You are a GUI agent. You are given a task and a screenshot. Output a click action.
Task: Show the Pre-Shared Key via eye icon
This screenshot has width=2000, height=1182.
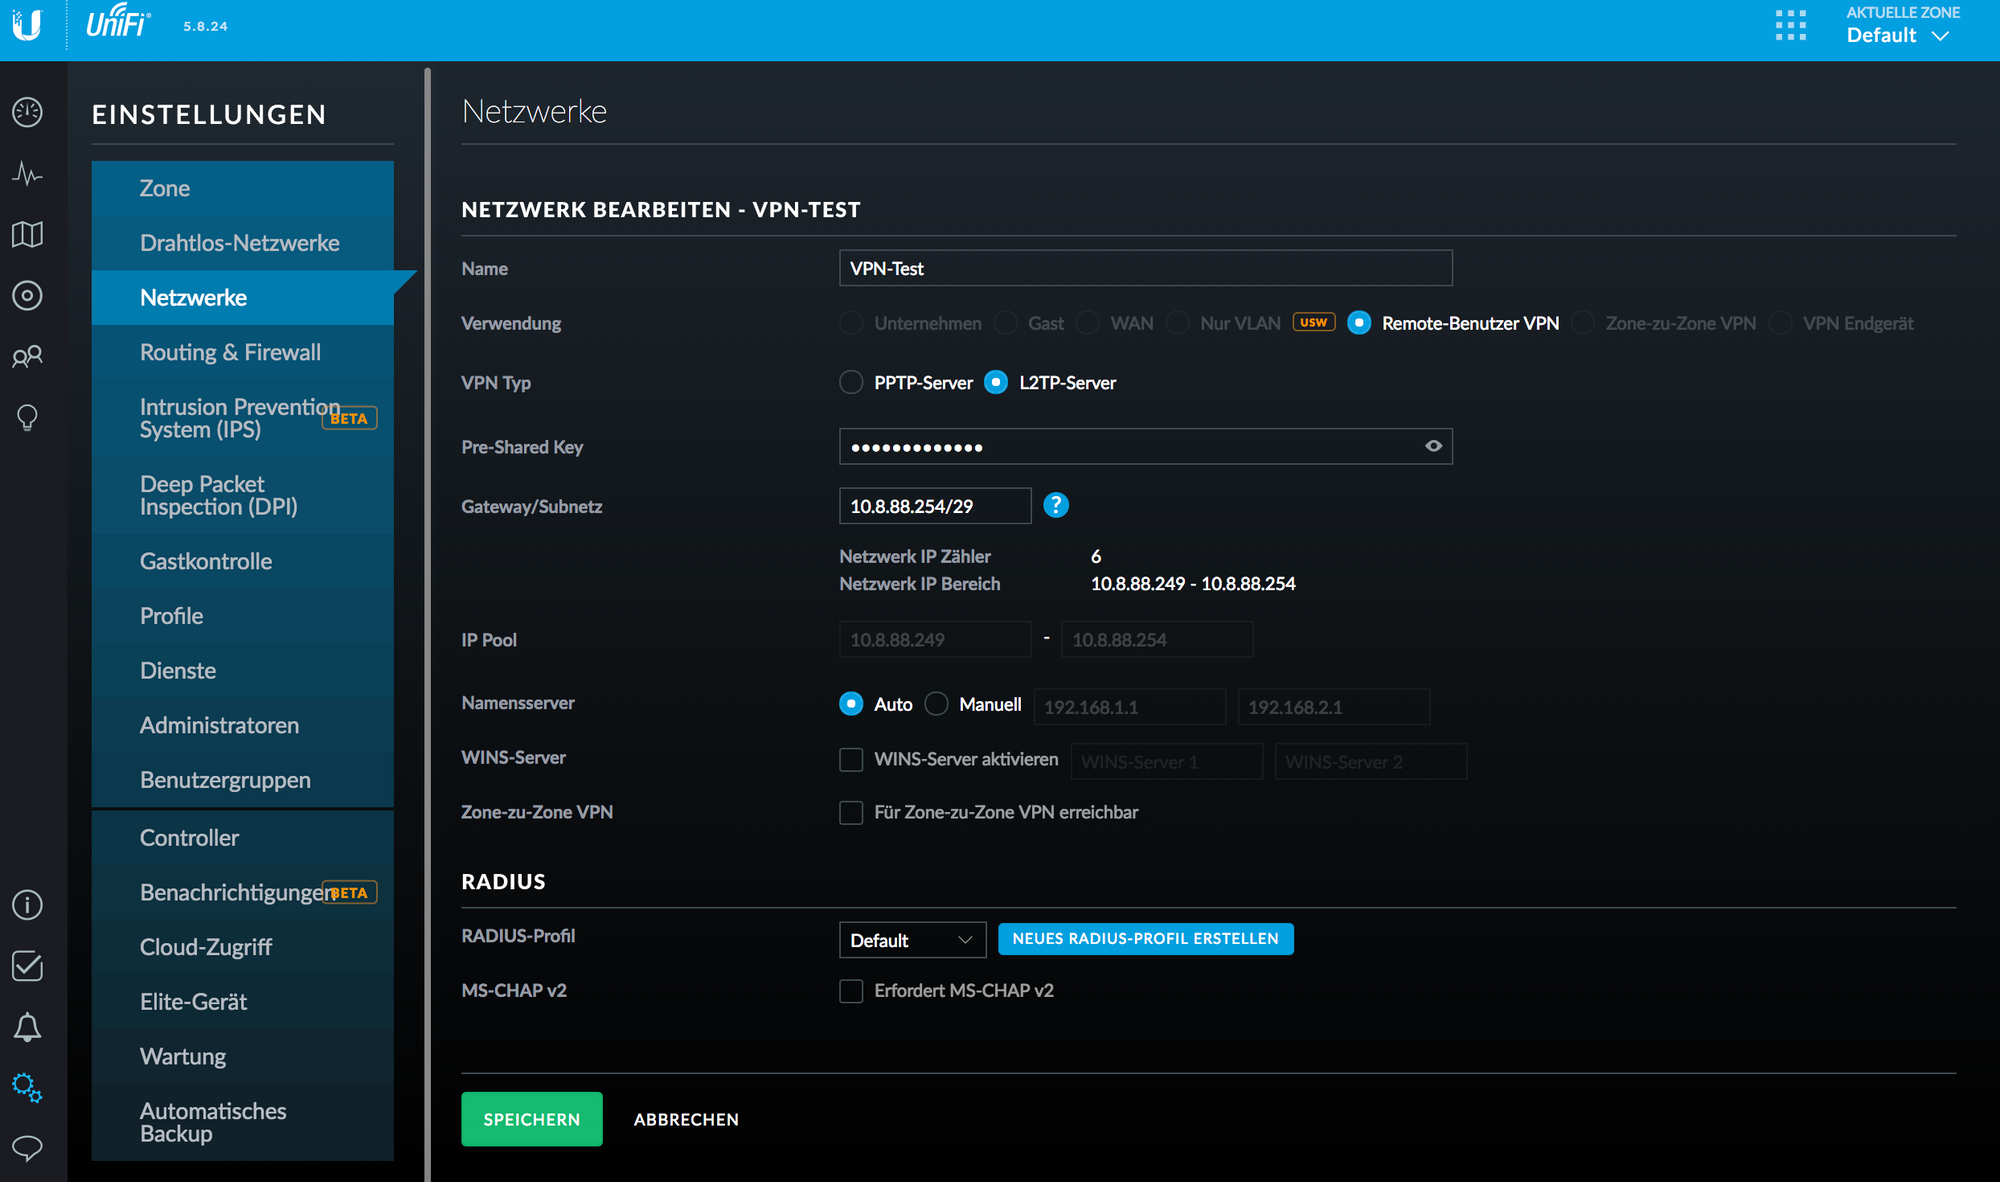point(1433,446)
